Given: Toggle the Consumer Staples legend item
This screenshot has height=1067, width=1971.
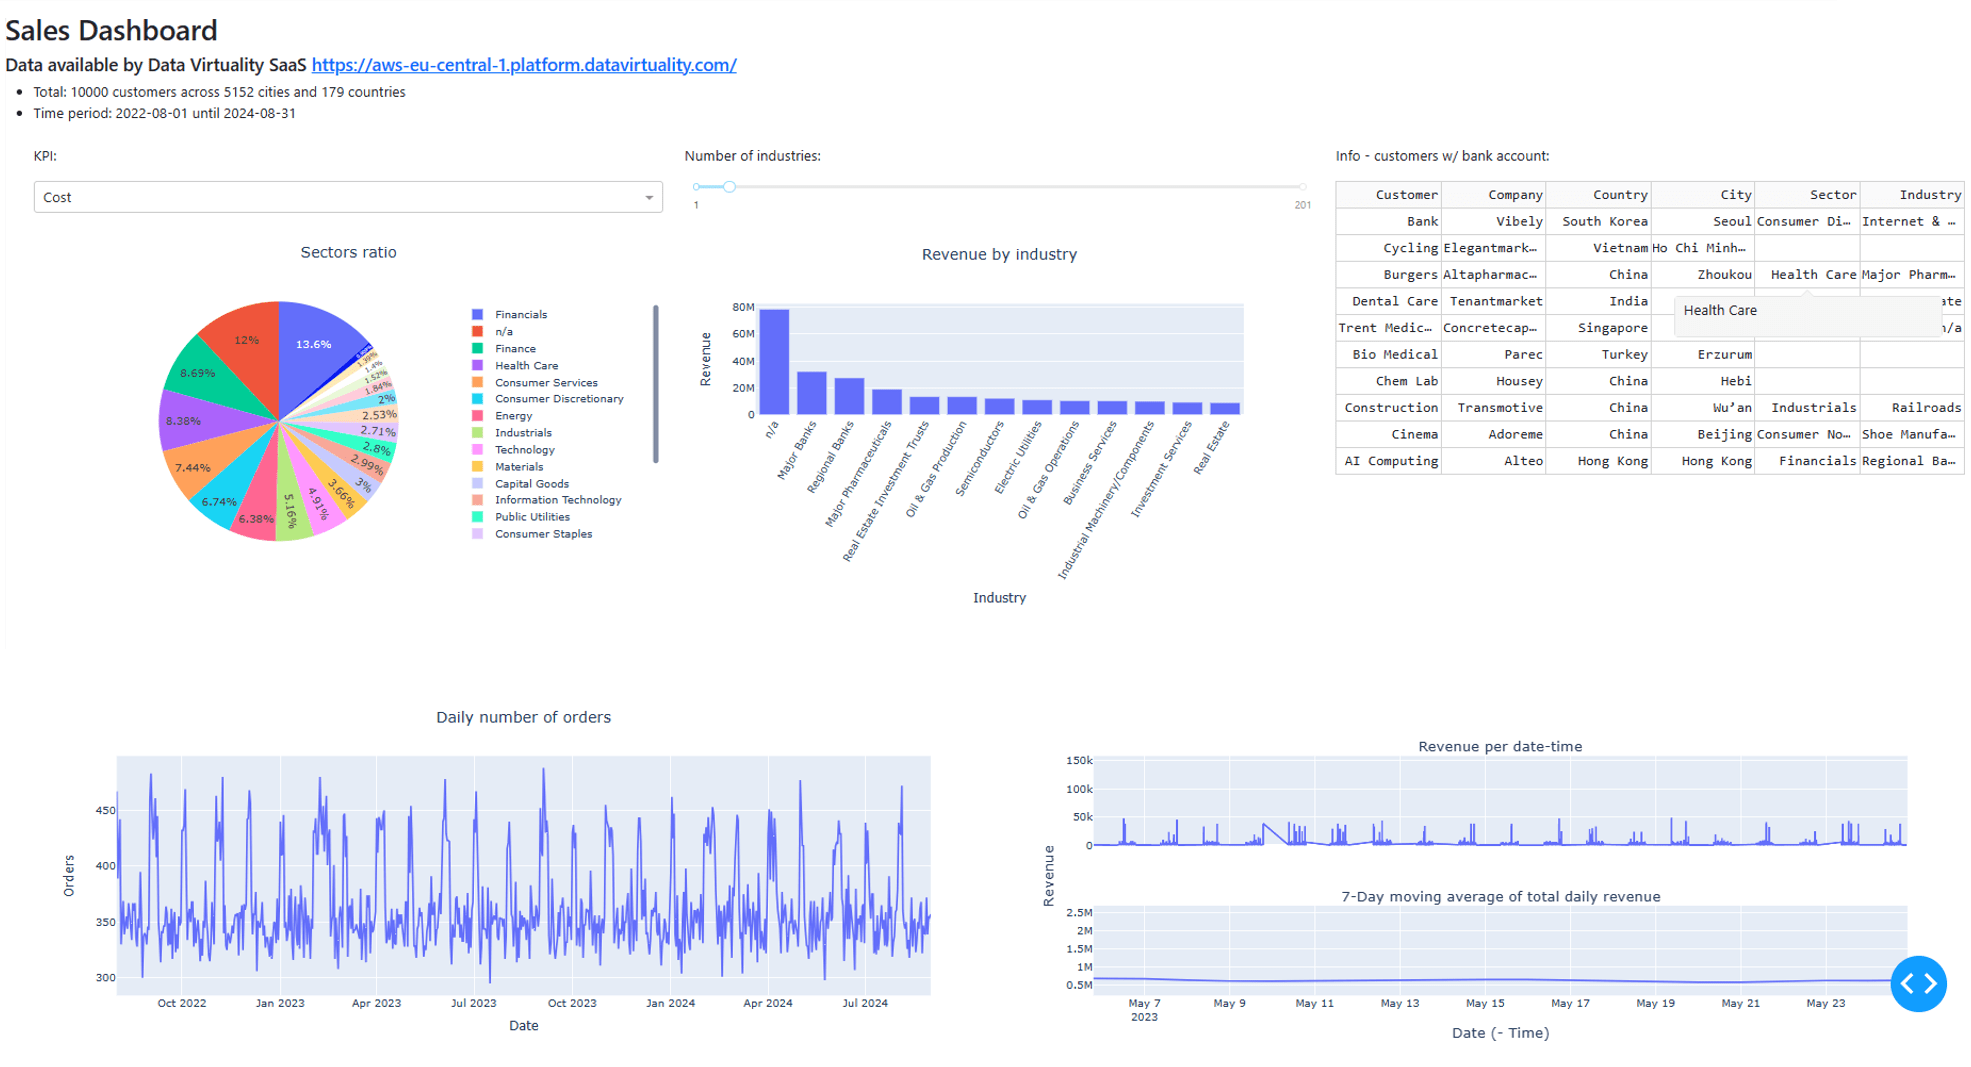Looking at the screenshot, I should (543, 534).
